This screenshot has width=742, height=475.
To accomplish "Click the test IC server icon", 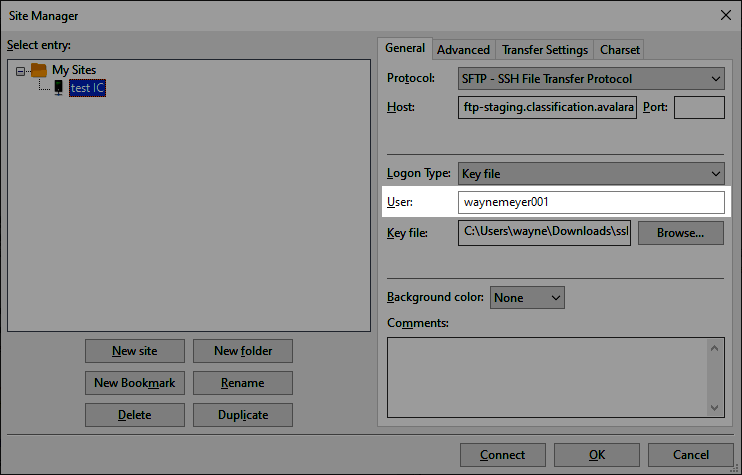I will tap(58, 87).
